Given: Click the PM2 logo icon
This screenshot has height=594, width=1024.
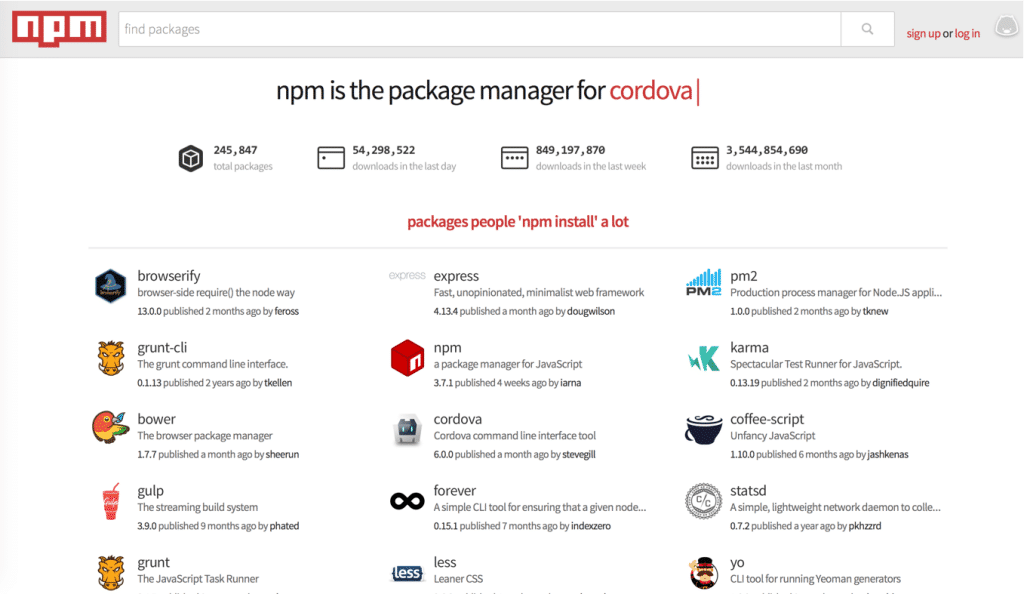Looking at the screenshot, I should pyautogui.click(x=703, y=282).
